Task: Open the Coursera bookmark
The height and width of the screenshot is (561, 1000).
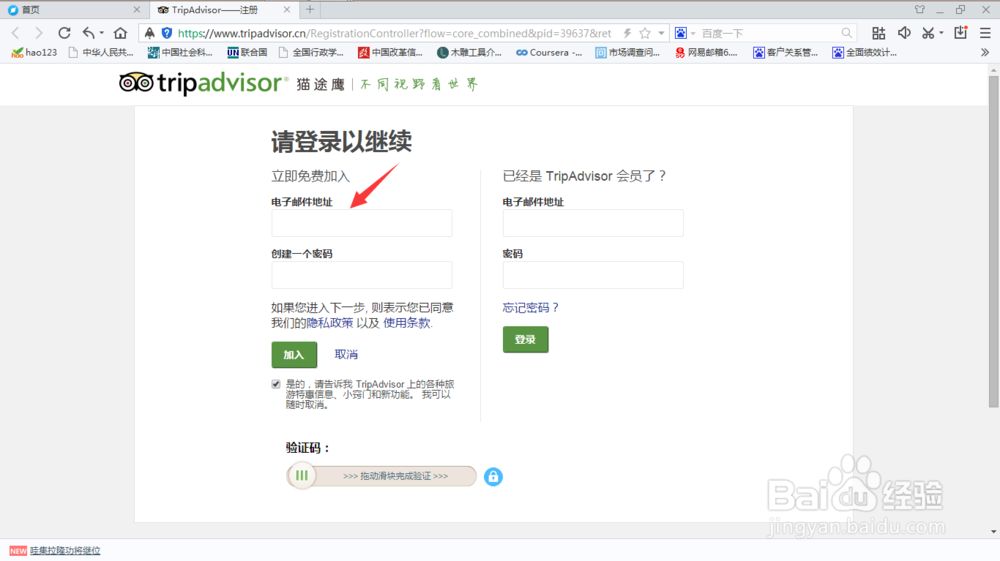Action: tap(549, 52)
